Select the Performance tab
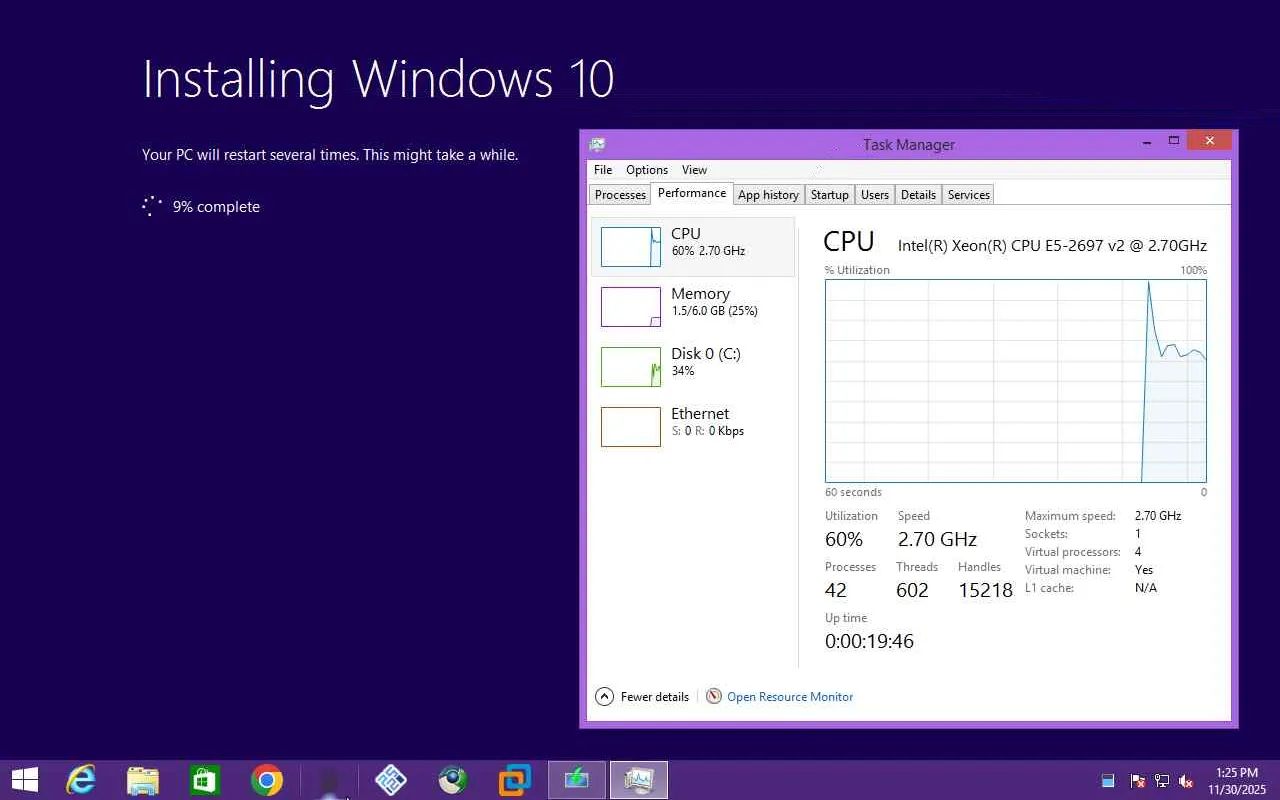The width and height of the screenshot is (1280, 800). pos(692,194)
